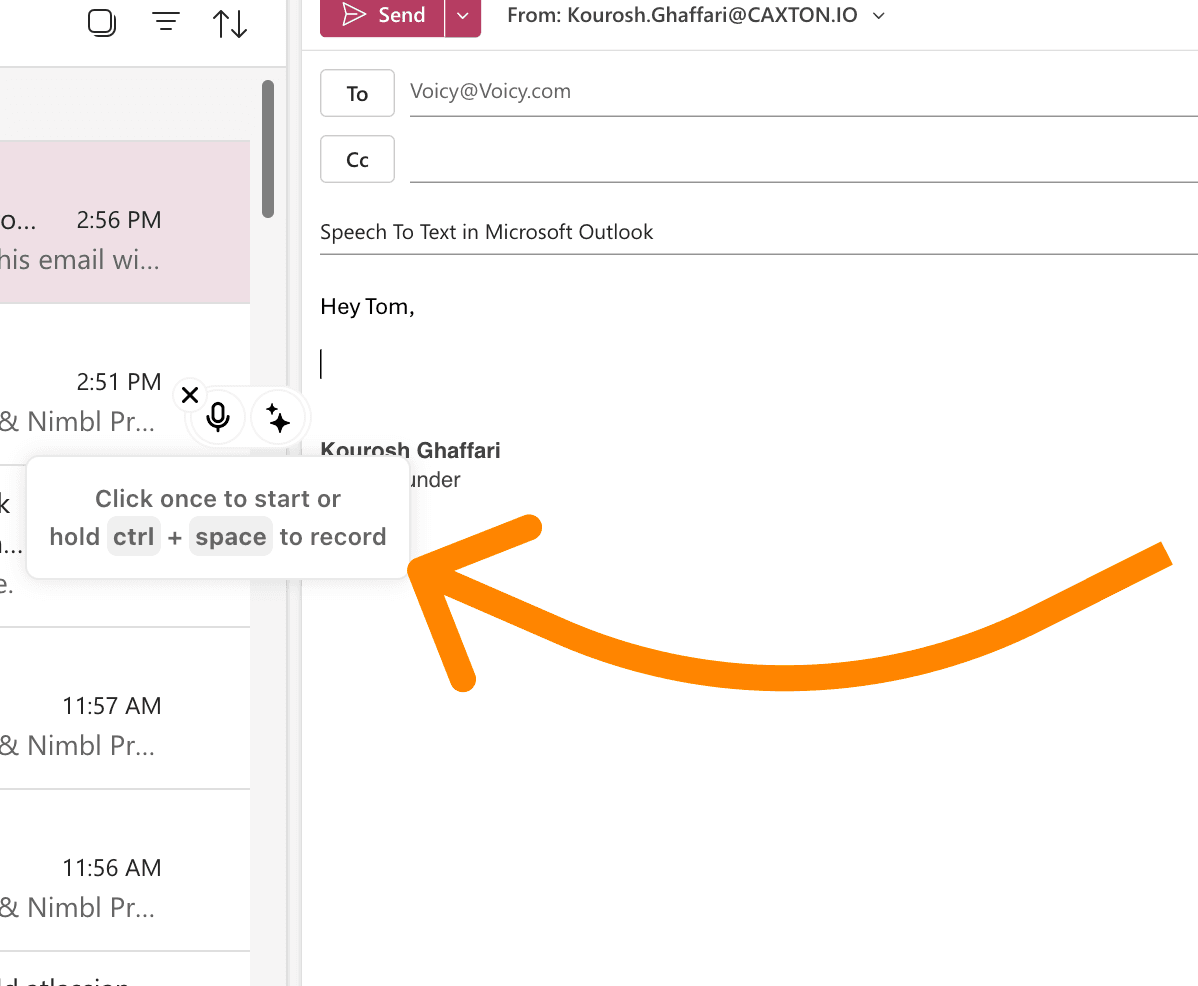Open the email received at 2:56 PM
The image size is (1198, 986).
[125, 221]
